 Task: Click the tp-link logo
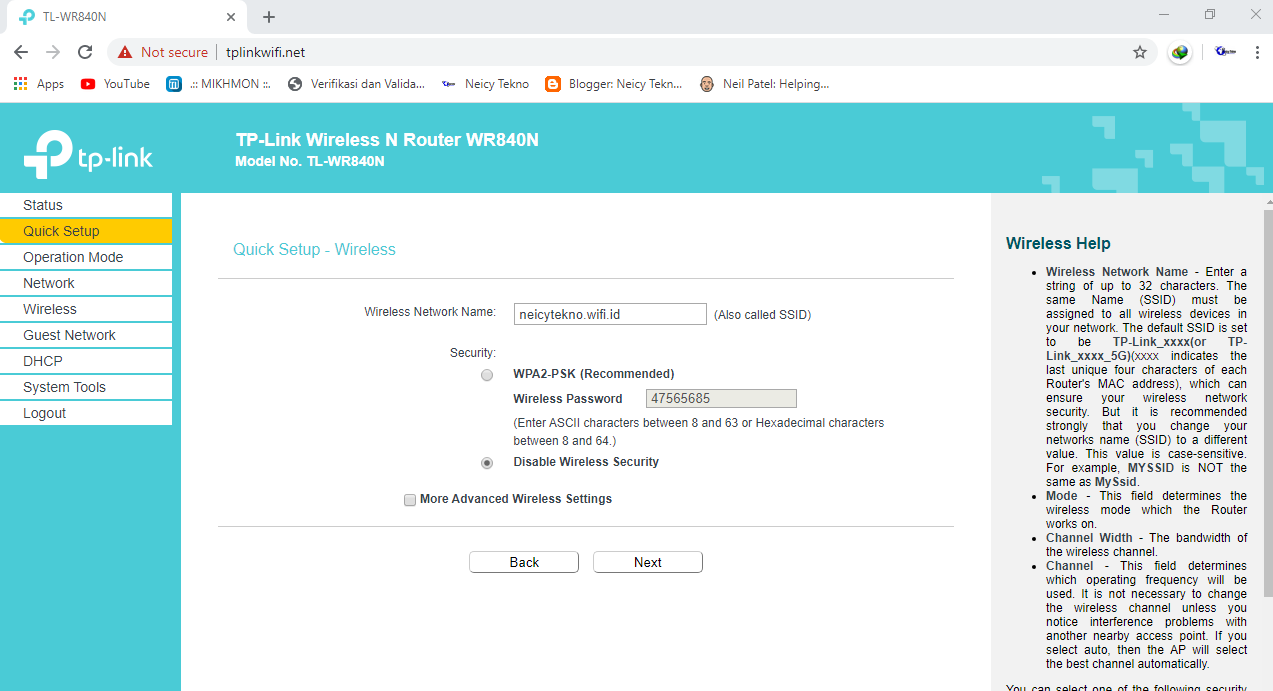click(88, 155)
